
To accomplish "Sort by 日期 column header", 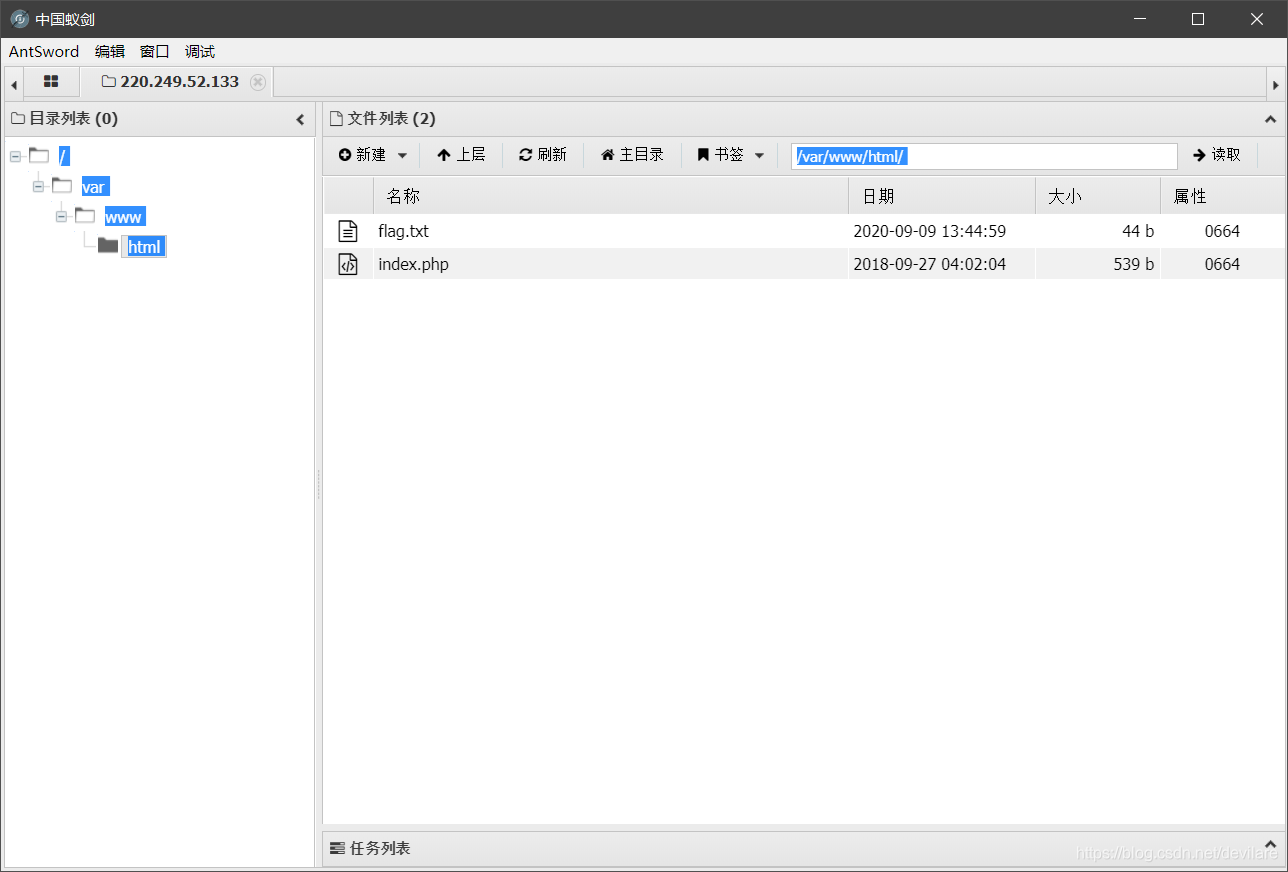I will point(941,196).
